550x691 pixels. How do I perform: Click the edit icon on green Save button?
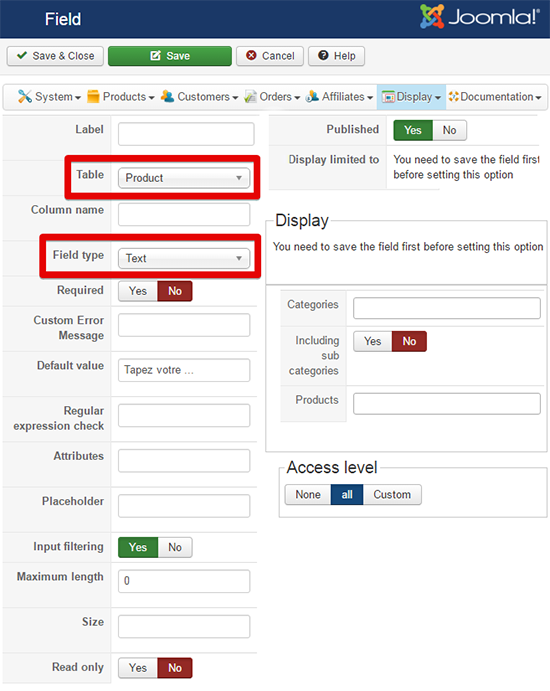tap(156, 56)
